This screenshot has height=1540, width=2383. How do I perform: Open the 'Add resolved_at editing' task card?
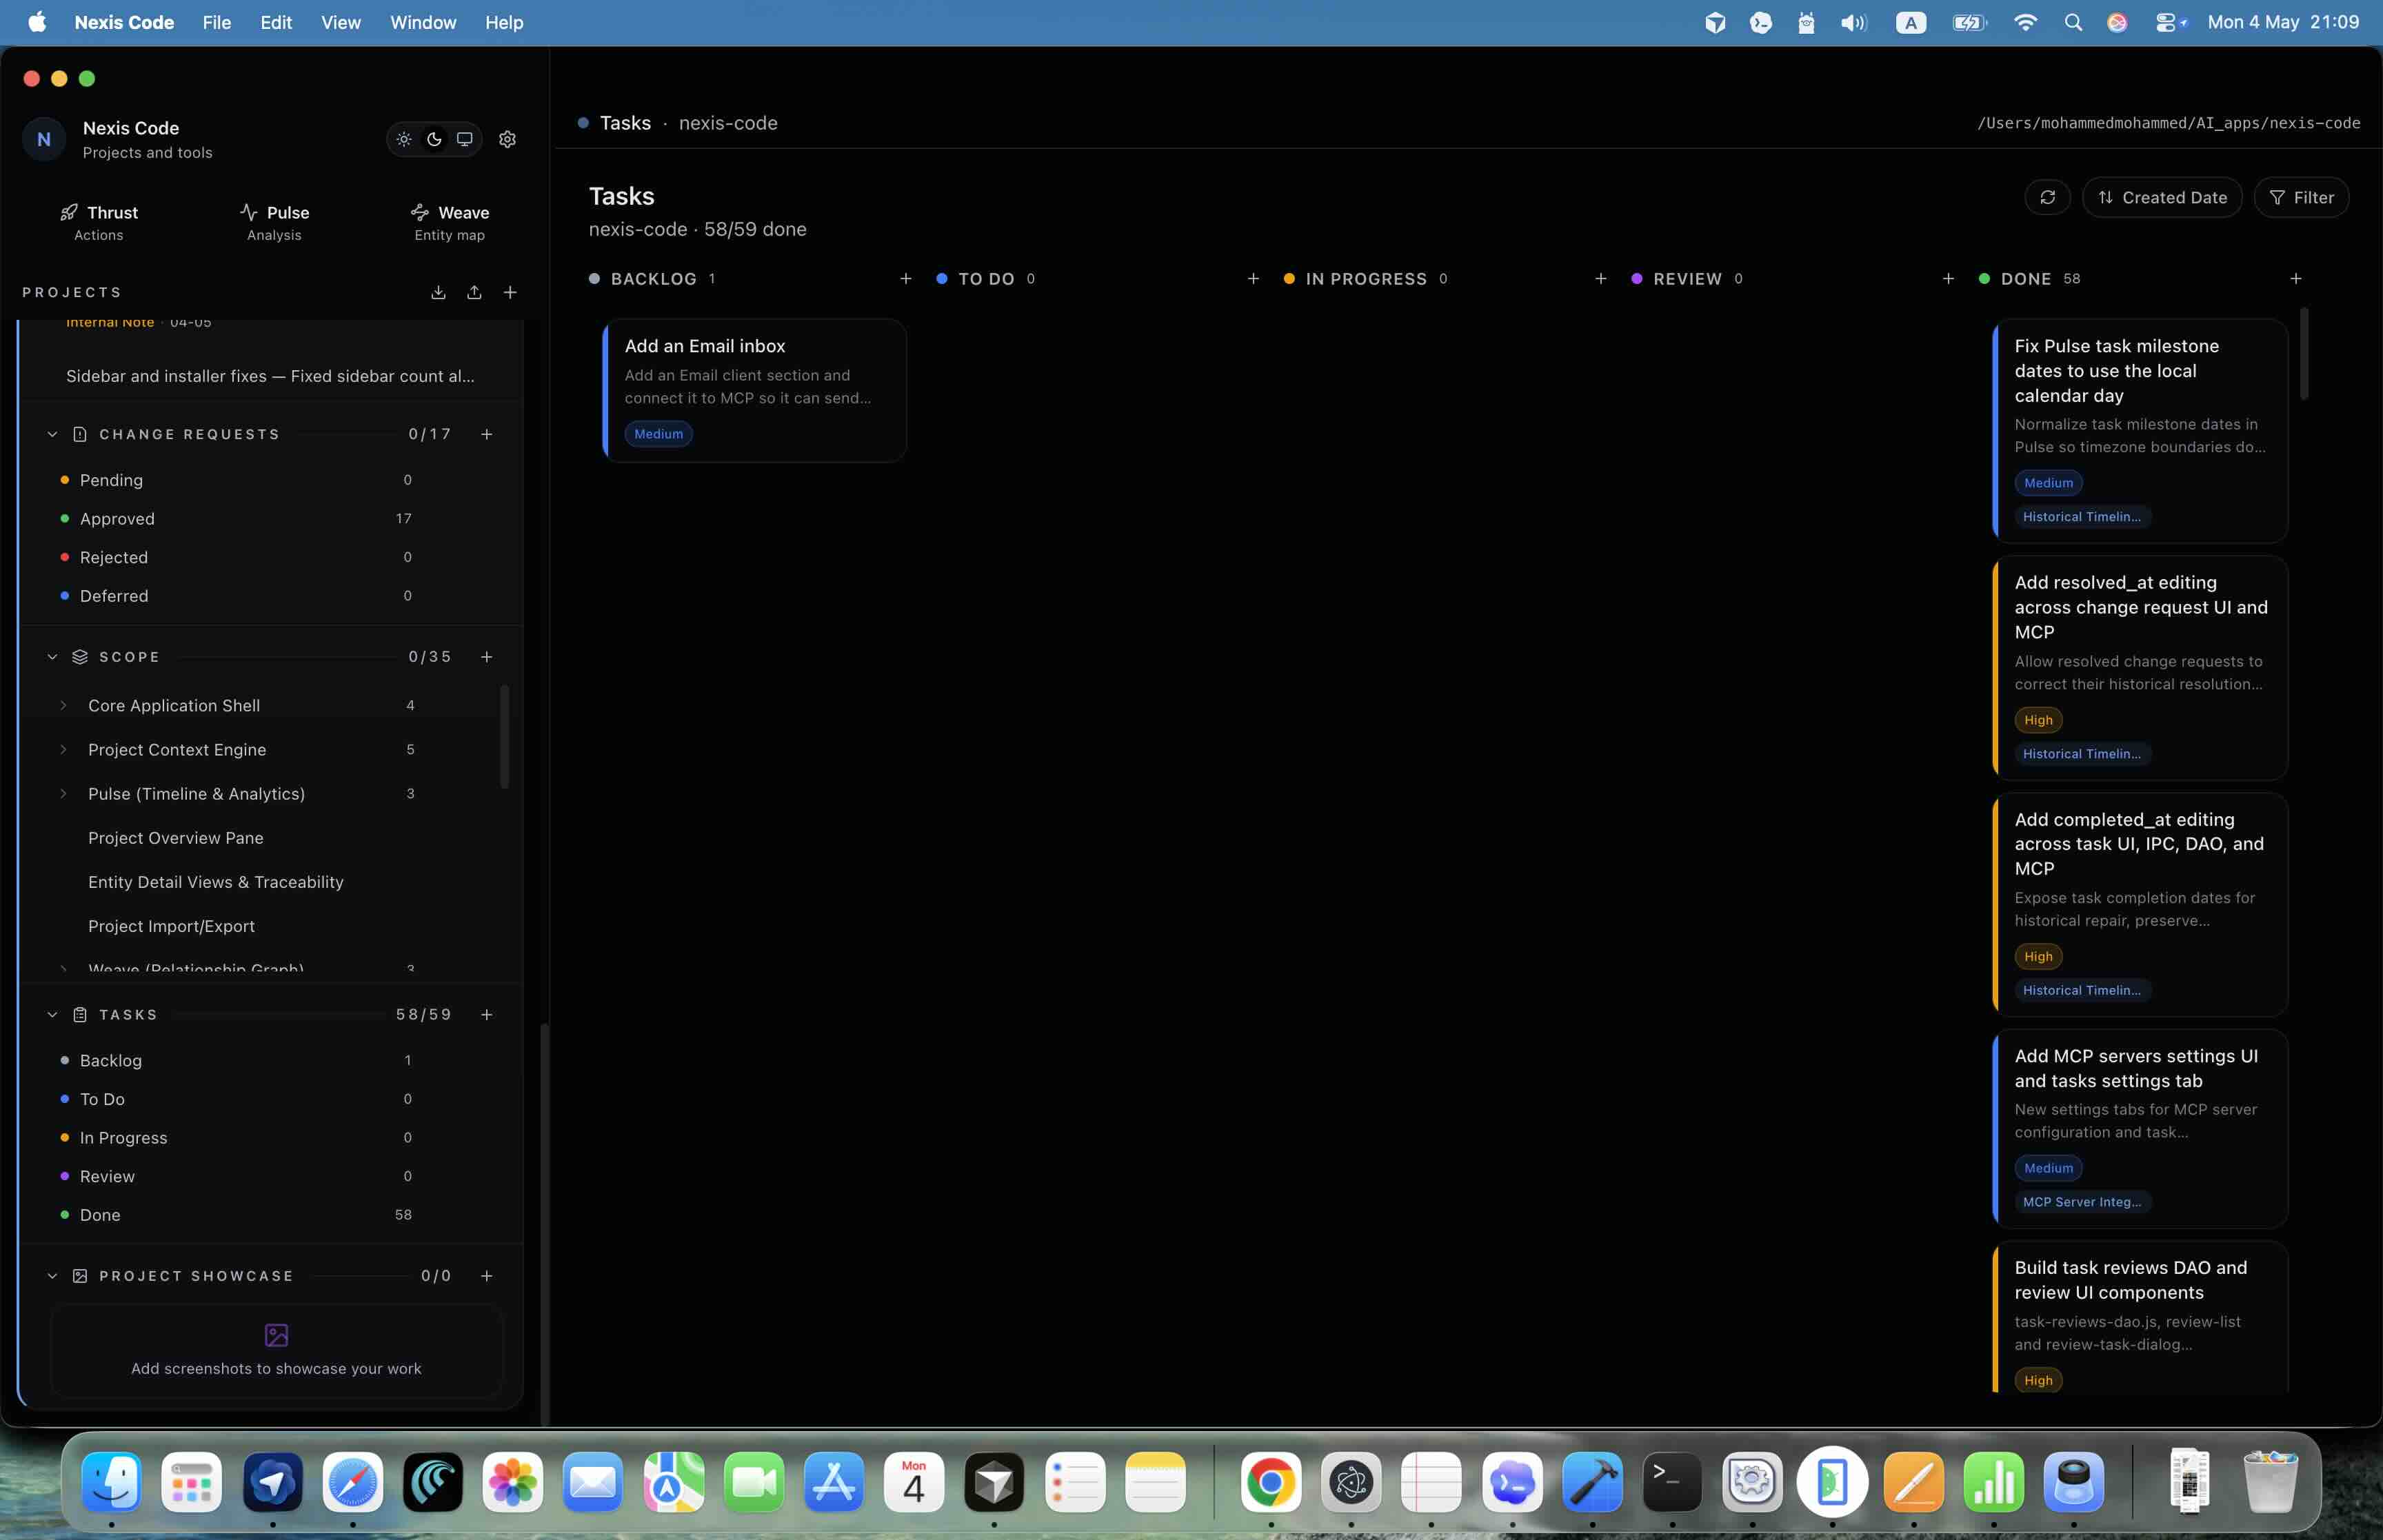2140,668
